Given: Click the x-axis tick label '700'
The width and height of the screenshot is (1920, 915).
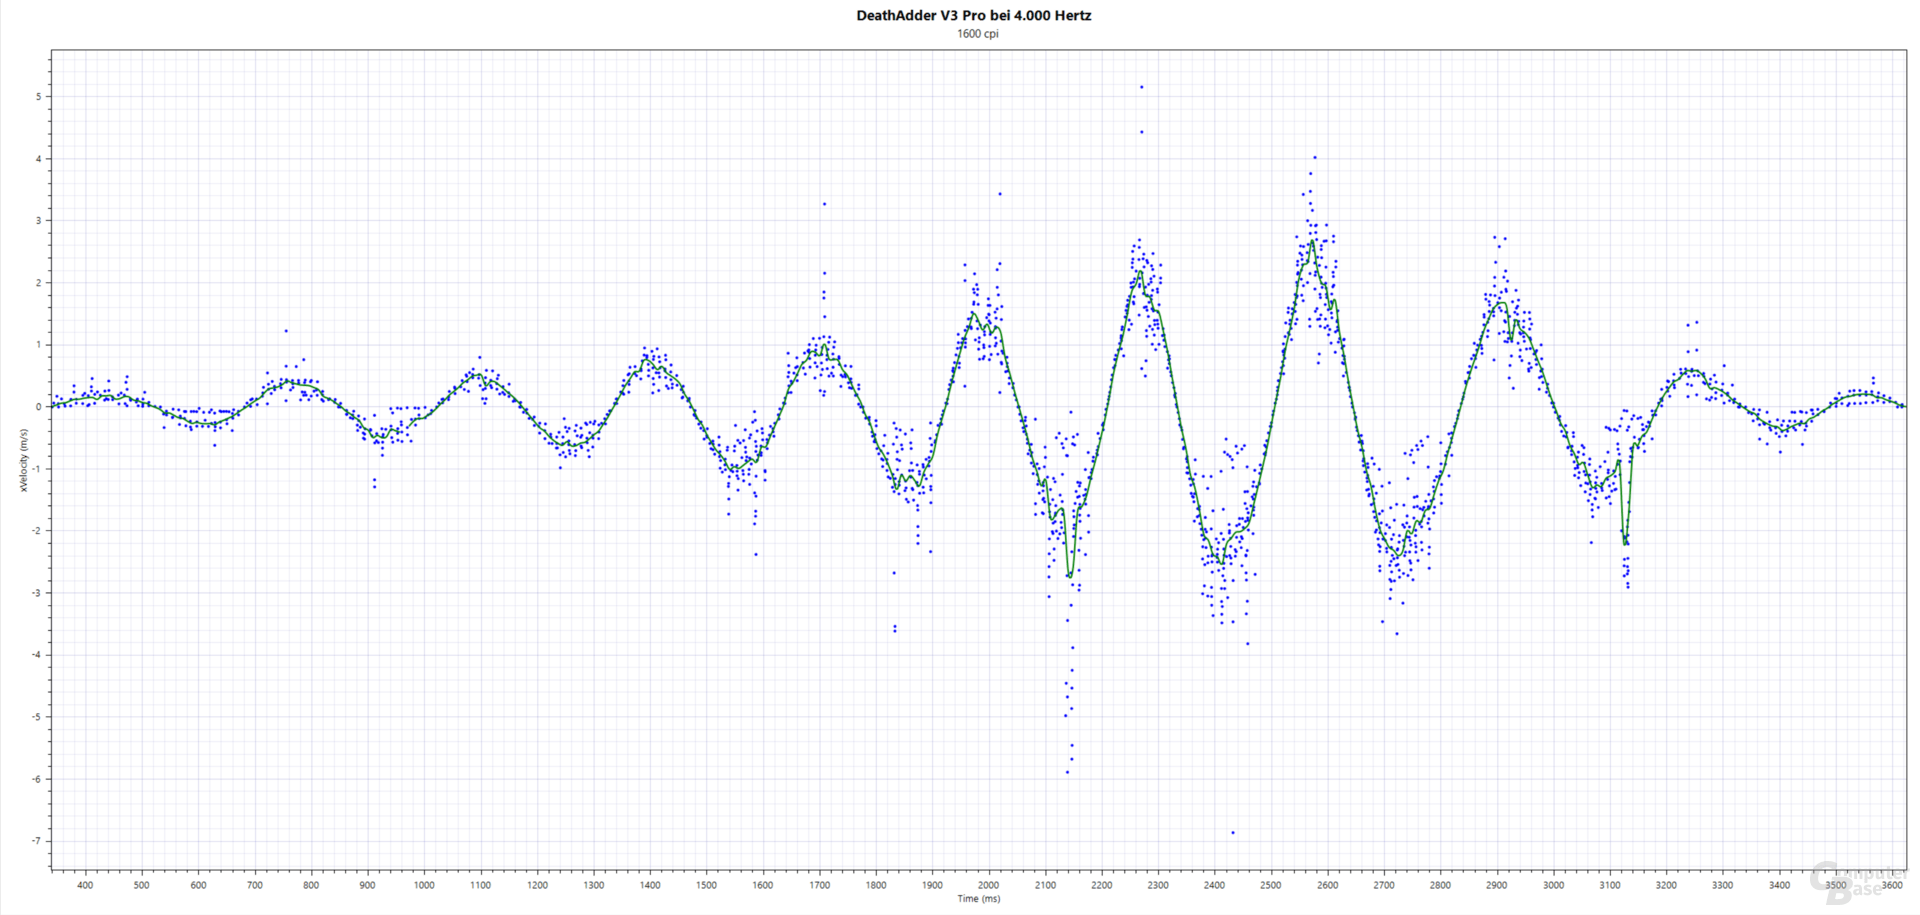Looking at the screenshot, I should point(255,885).
